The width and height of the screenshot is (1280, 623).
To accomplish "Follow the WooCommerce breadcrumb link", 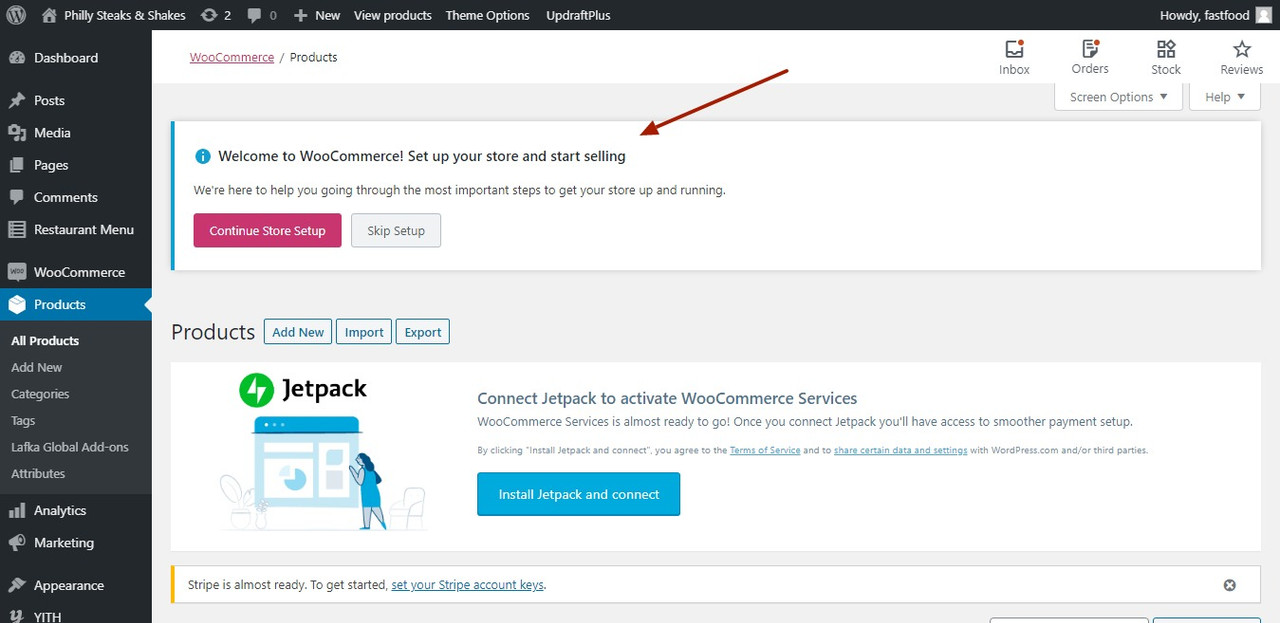I will point(232,57).
